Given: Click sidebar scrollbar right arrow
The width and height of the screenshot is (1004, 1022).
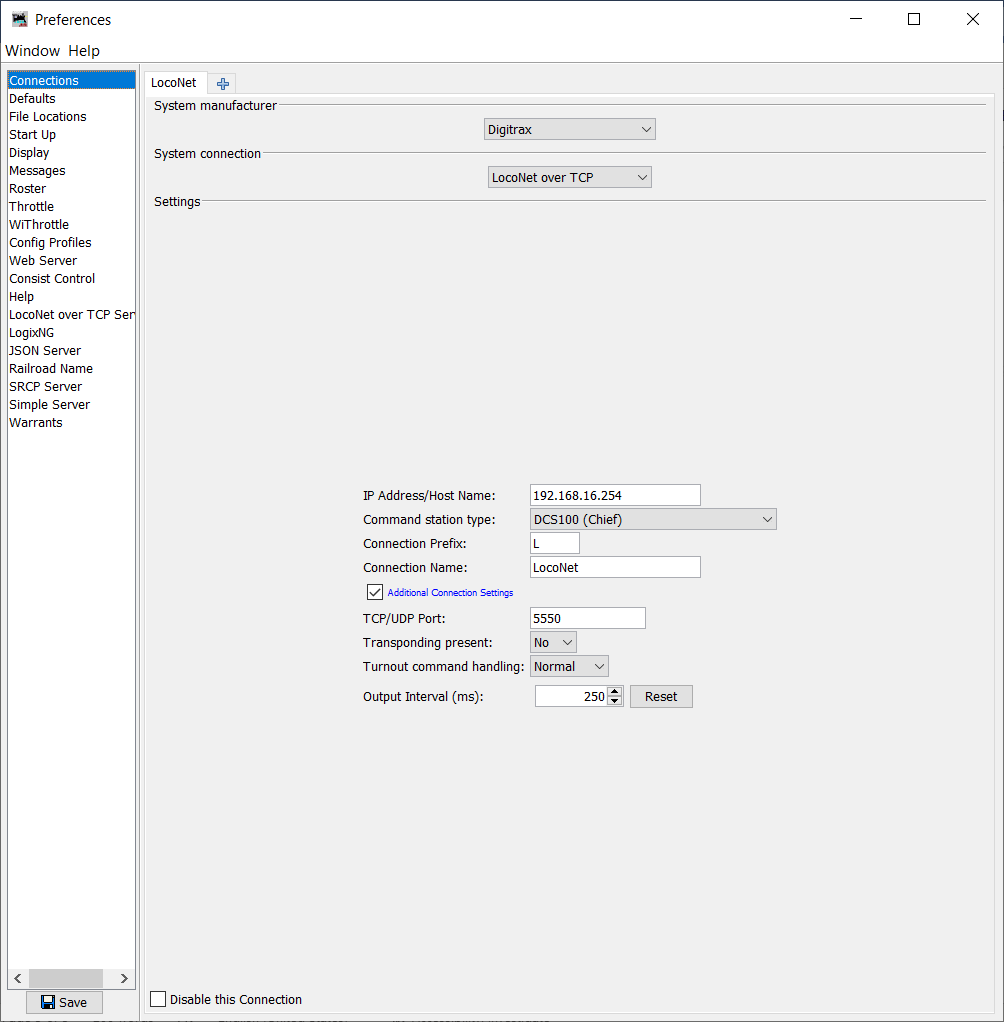Looking at the screenshot, I should (x=125, y=978).
